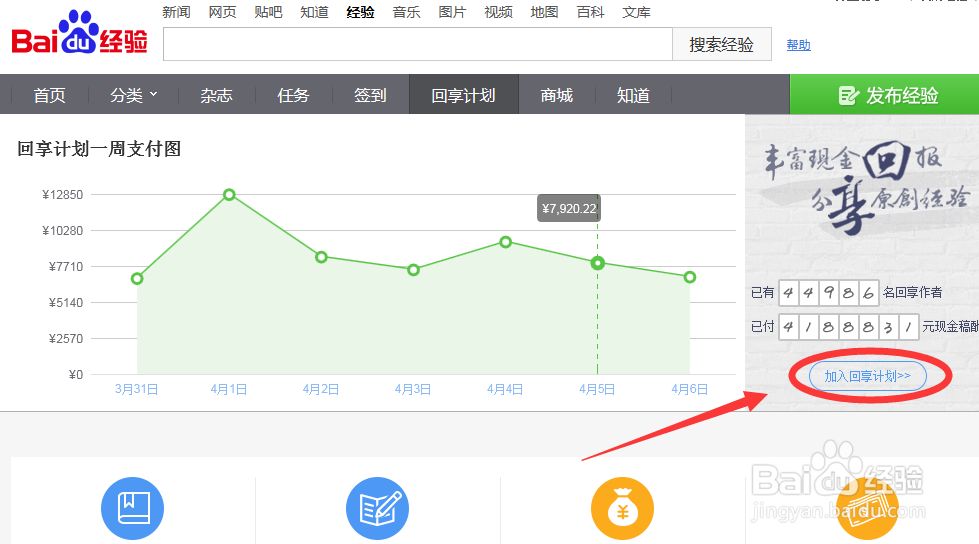The width and height of the screenshot is (979, 544).
Task: Open the blue book icon
Action: (x=132, y=508)
